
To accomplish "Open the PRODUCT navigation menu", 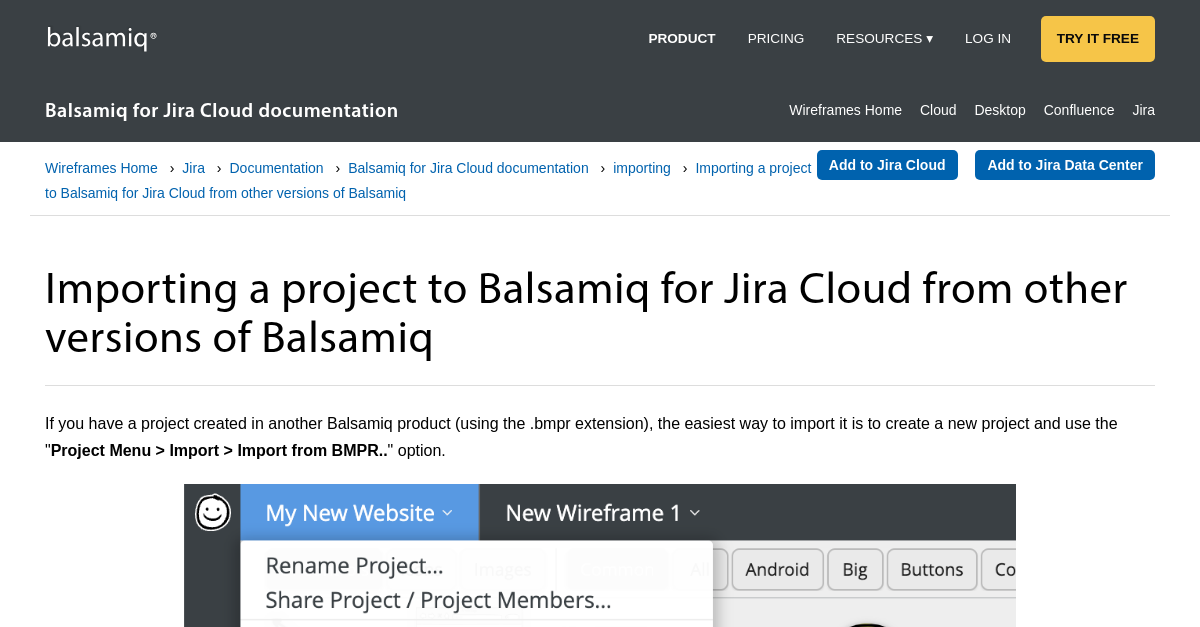I will pyautogui.click(x=681, y=38).
